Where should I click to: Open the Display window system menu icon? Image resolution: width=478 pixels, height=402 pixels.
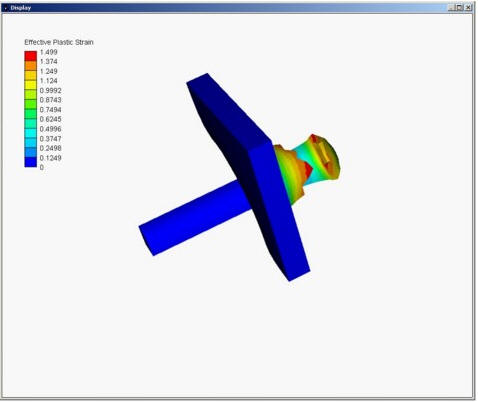coord(5,8)
